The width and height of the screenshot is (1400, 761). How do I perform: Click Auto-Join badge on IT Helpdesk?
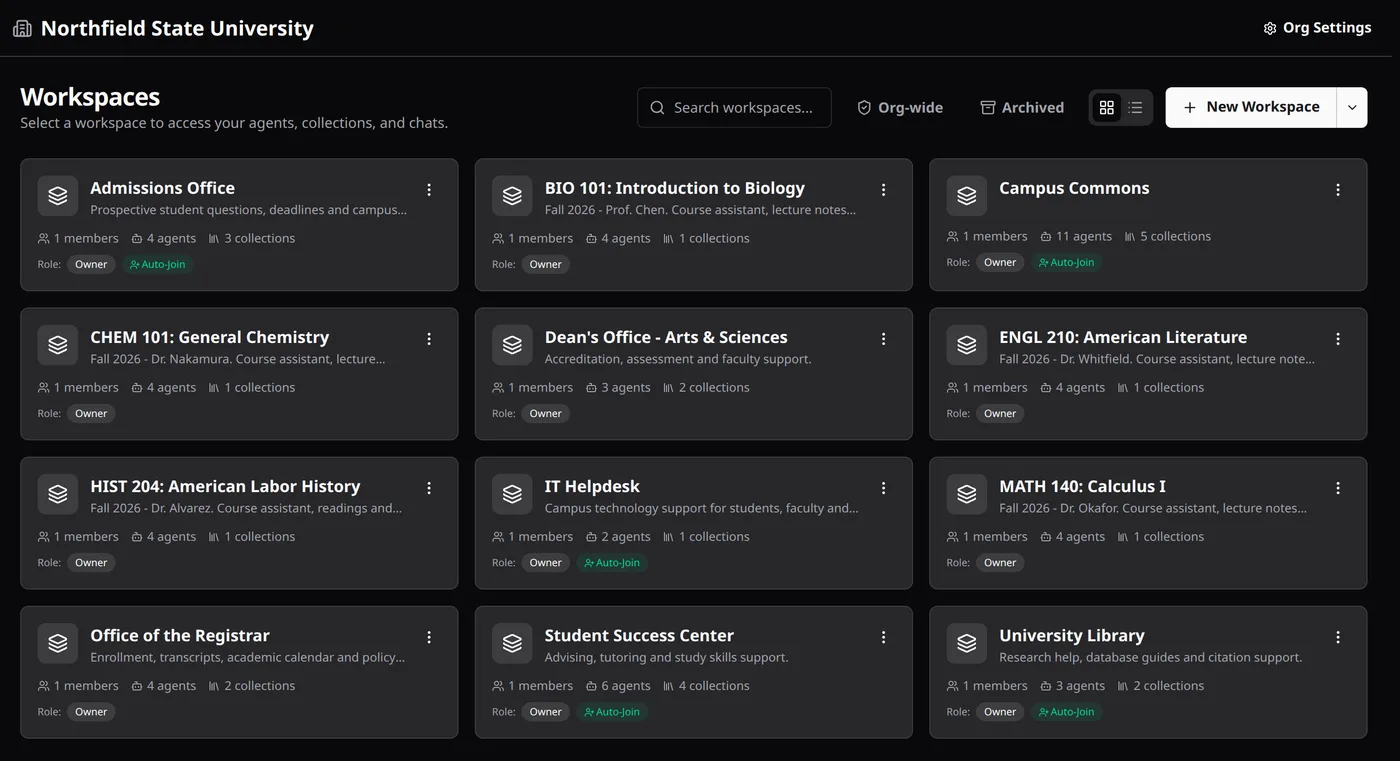pos(612,563)
